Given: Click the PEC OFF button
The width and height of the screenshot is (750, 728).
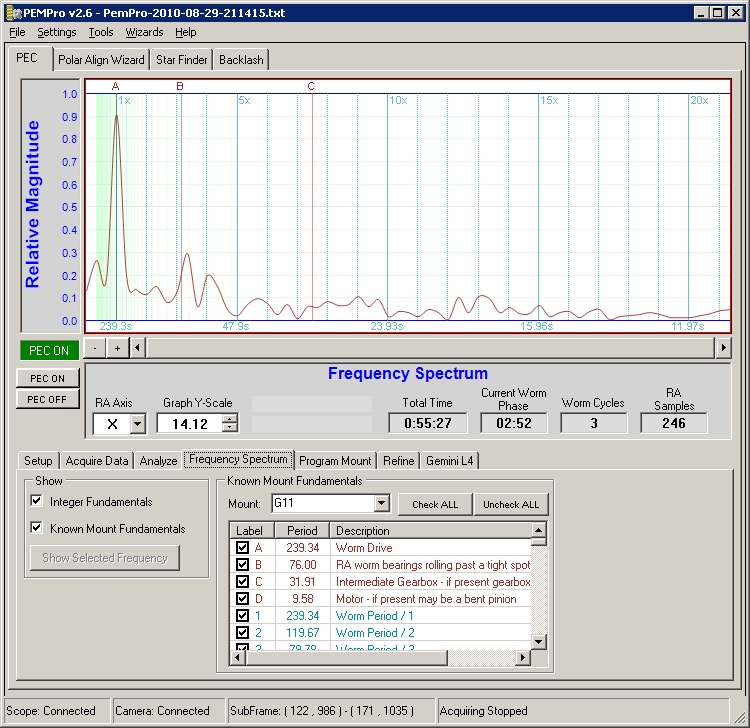Looking at the screenshot, I should pyautogui.click(x=47, y=399).
